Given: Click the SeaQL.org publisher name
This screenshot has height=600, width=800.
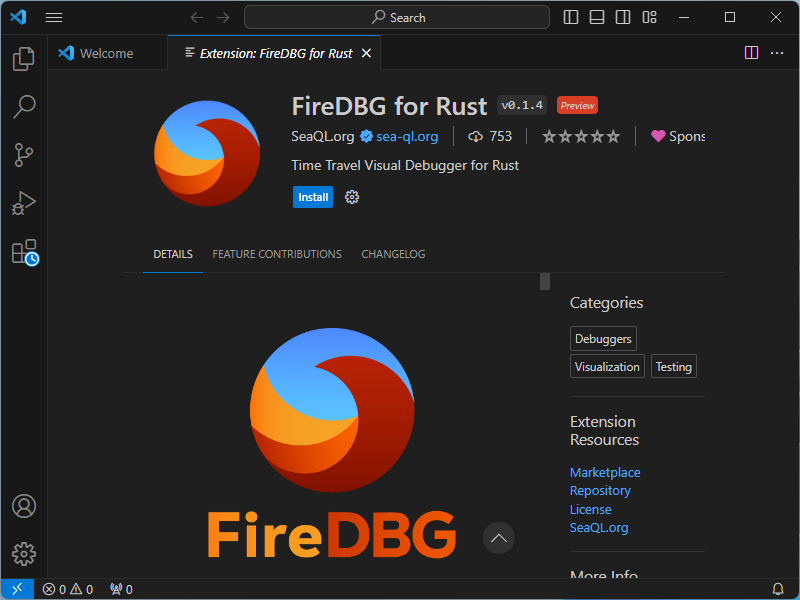Looking at the screenshot, I should pos(322,136).
